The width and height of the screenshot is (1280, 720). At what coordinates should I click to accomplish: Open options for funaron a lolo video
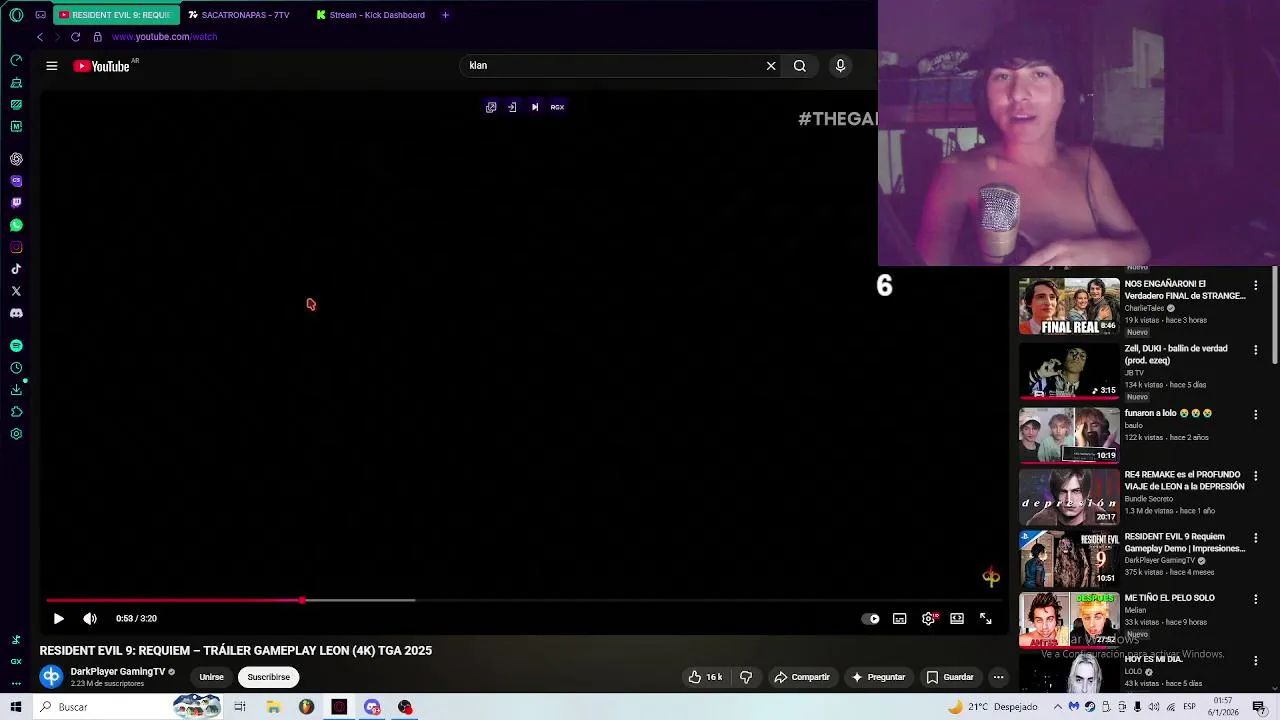tap(1256, 414)
